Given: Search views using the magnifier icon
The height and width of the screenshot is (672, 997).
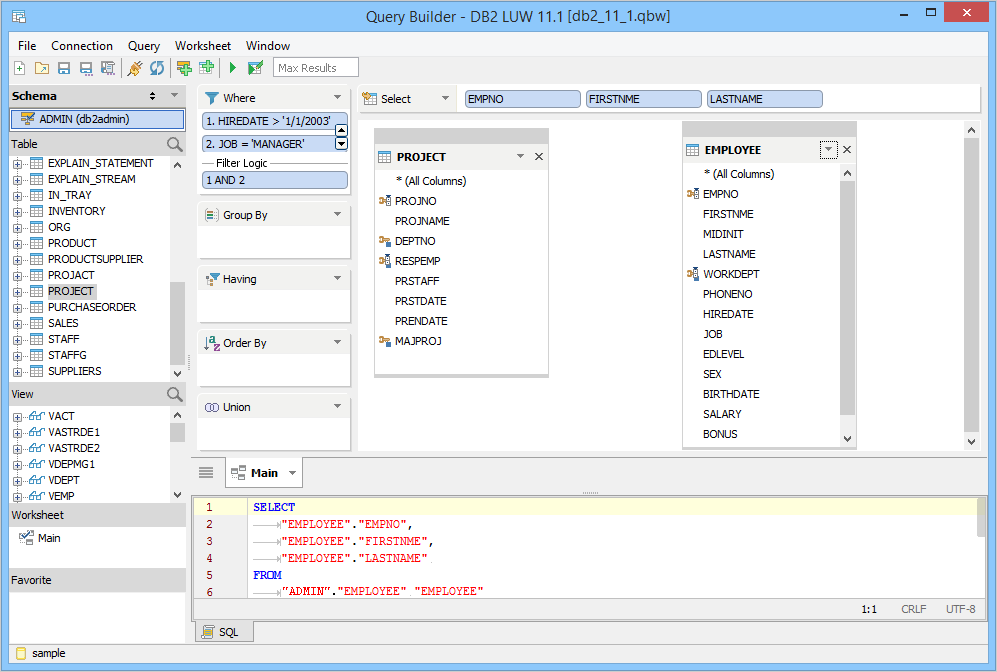Looking at the screenshot, I should [175, 395].
